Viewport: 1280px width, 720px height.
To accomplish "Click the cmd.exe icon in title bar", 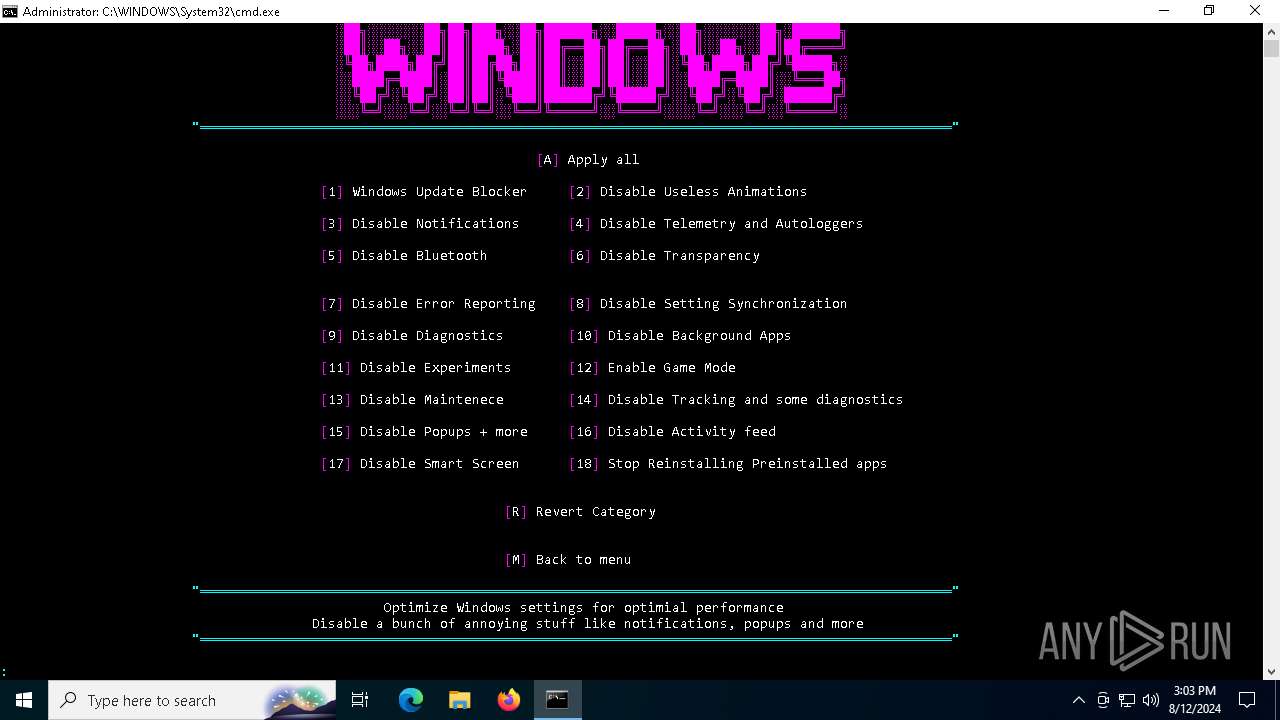I will (x=10, y=11).
